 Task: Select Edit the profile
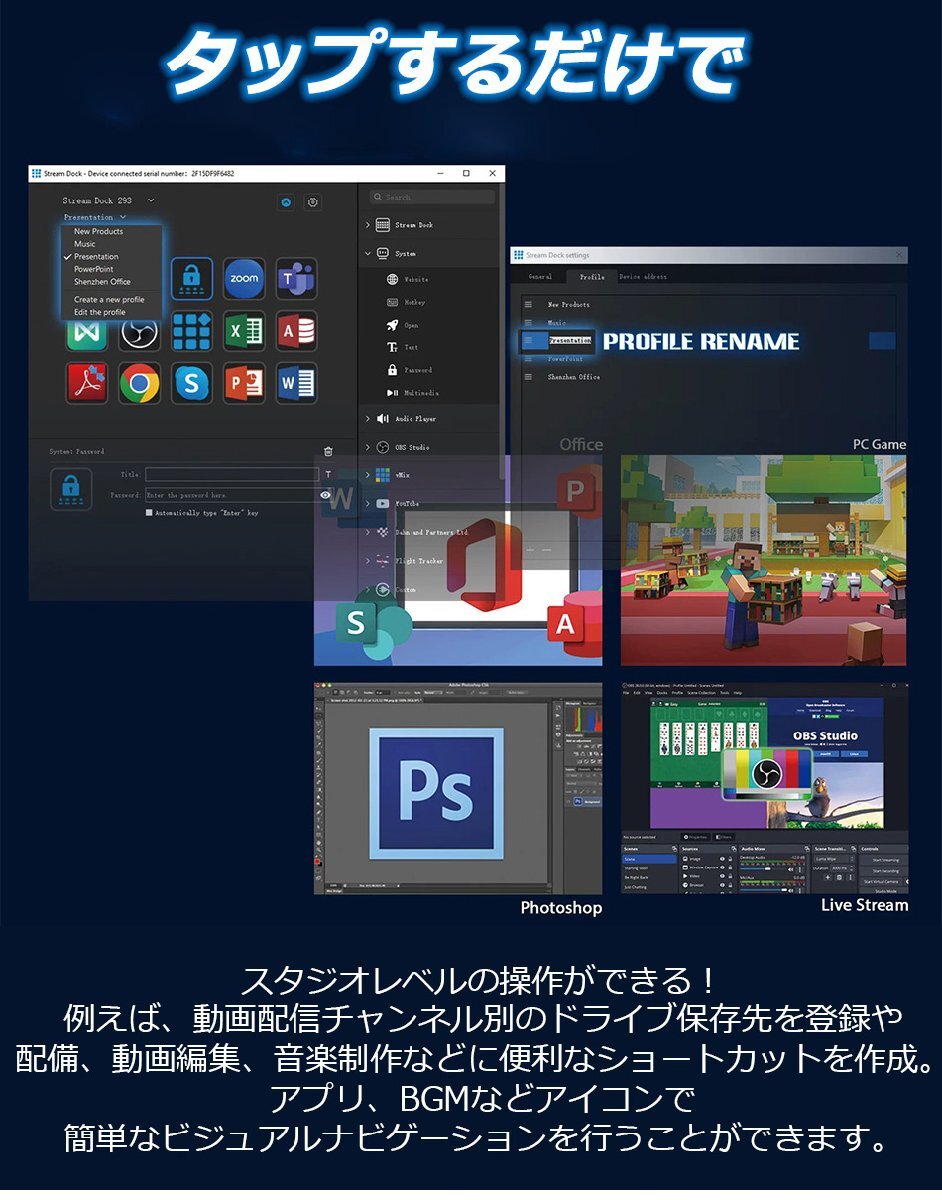(100, 312)
